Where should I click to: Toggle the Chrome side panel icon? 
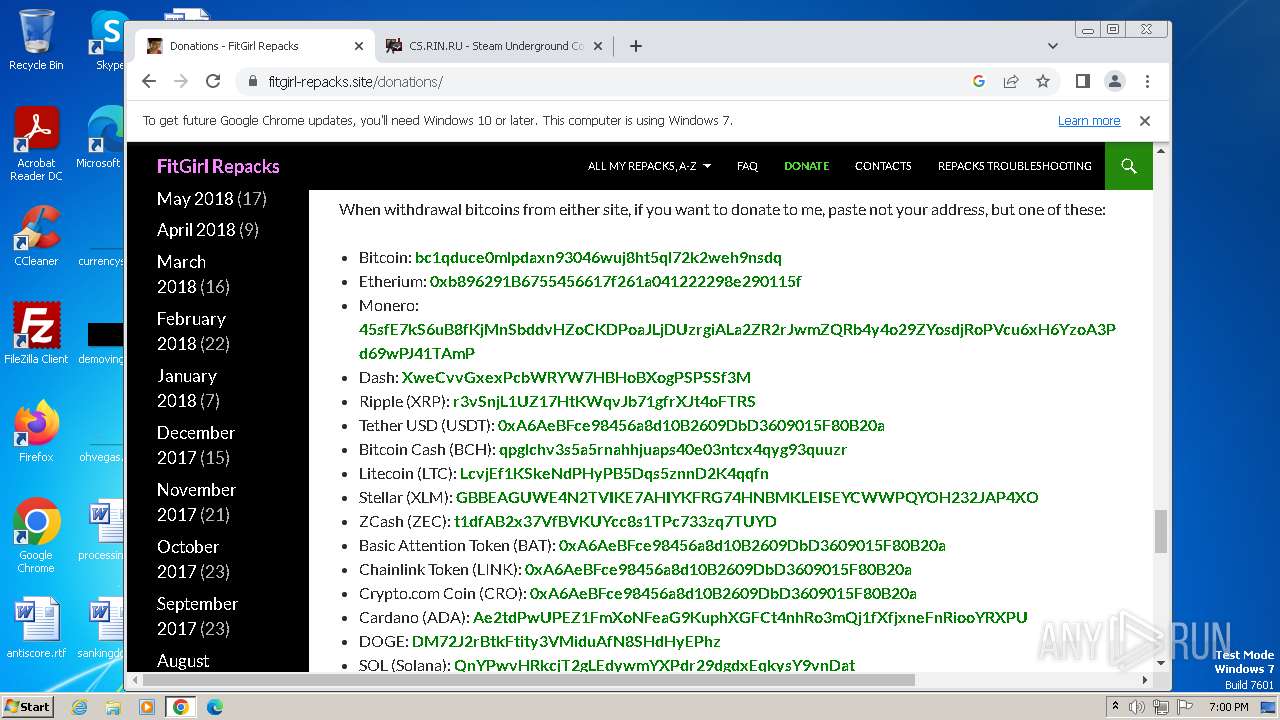click(x=1082, y=81)
